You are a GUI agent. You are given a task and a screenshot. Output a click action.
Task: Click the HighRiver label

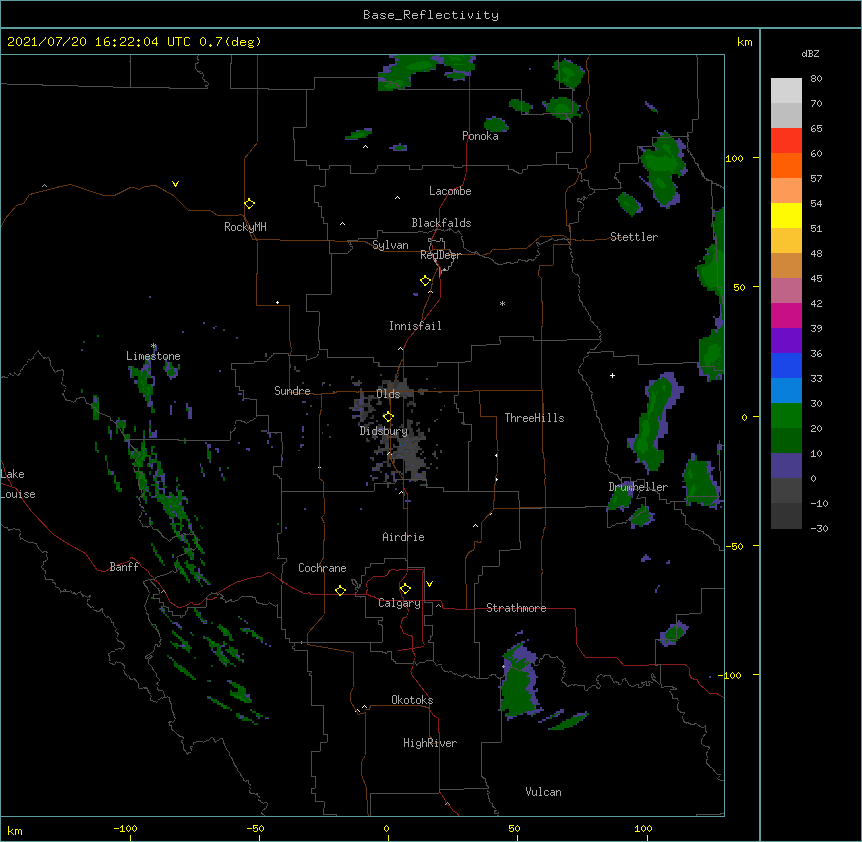tap(430, 743)
